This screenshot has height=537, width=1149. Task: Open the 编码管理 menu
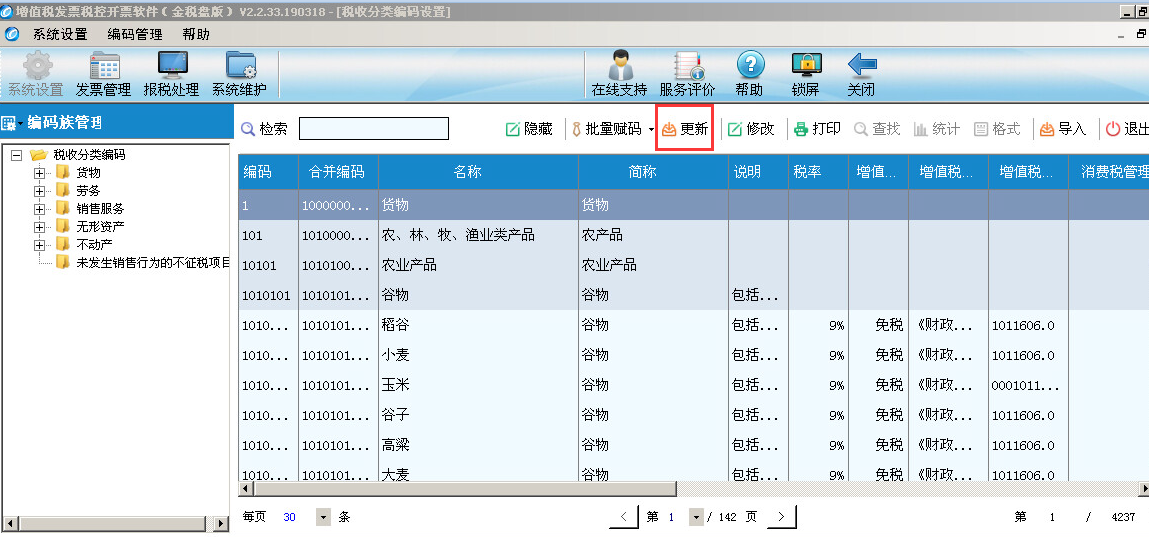click(135, 34)
